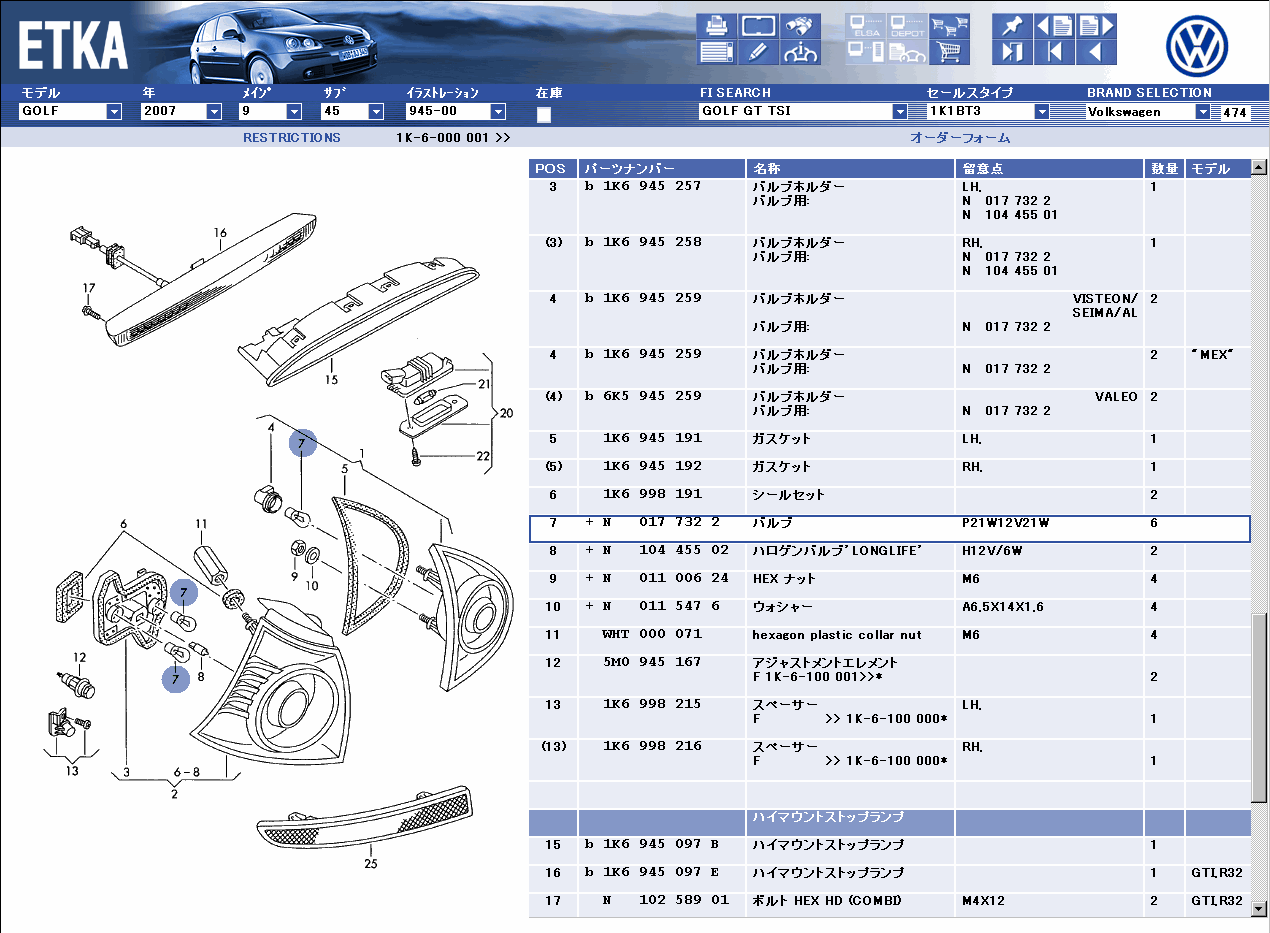Click callout number 16 in the diagram
The width and height of the screenshot is (1270, 933).
pos(220,234)
